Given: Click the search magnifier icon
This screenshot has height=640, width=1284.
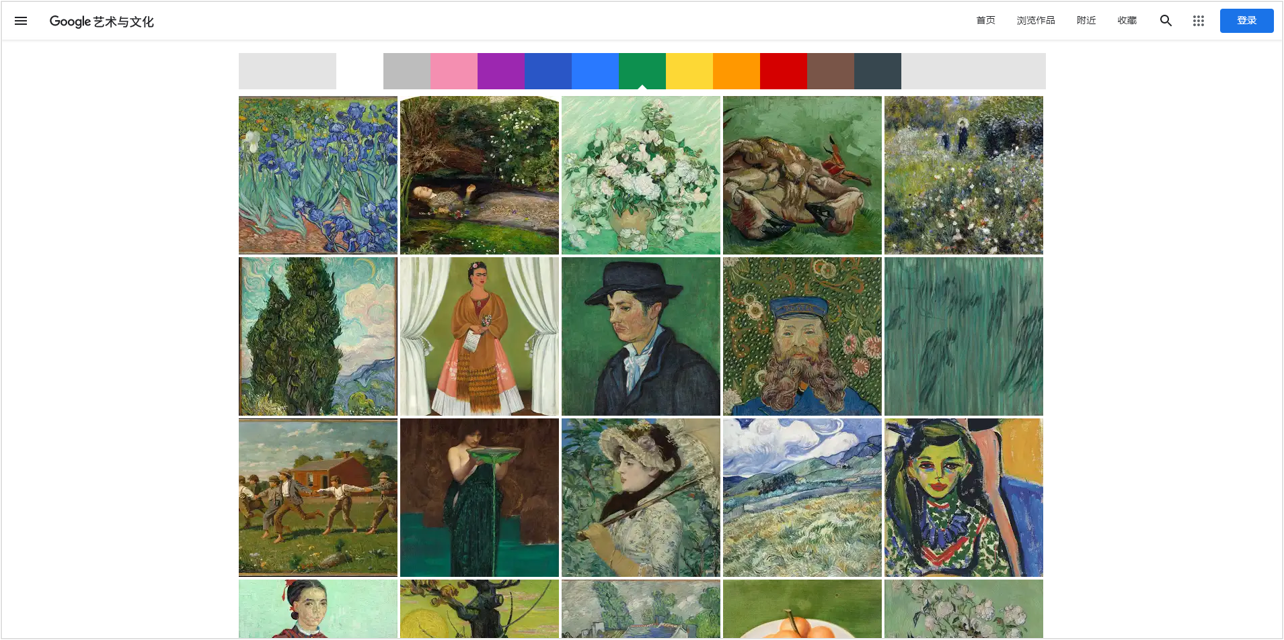Looking at the screenshot, I should pyautogui.click(x=1166, y=20).
